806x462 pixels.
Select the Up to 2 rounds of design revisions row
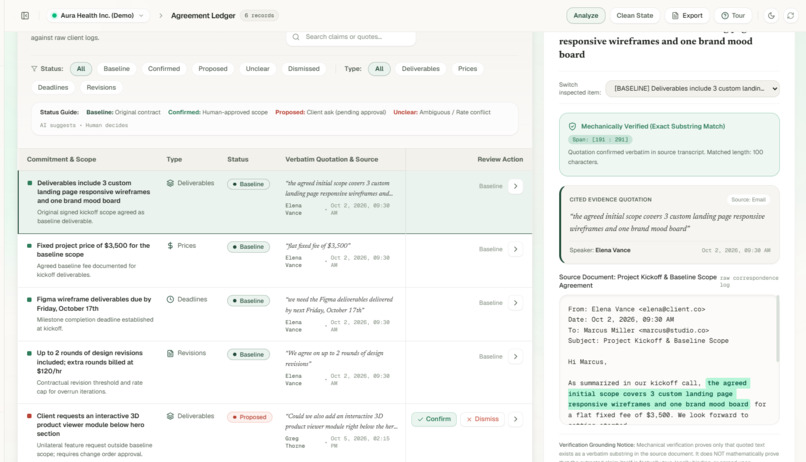point(275,372)
